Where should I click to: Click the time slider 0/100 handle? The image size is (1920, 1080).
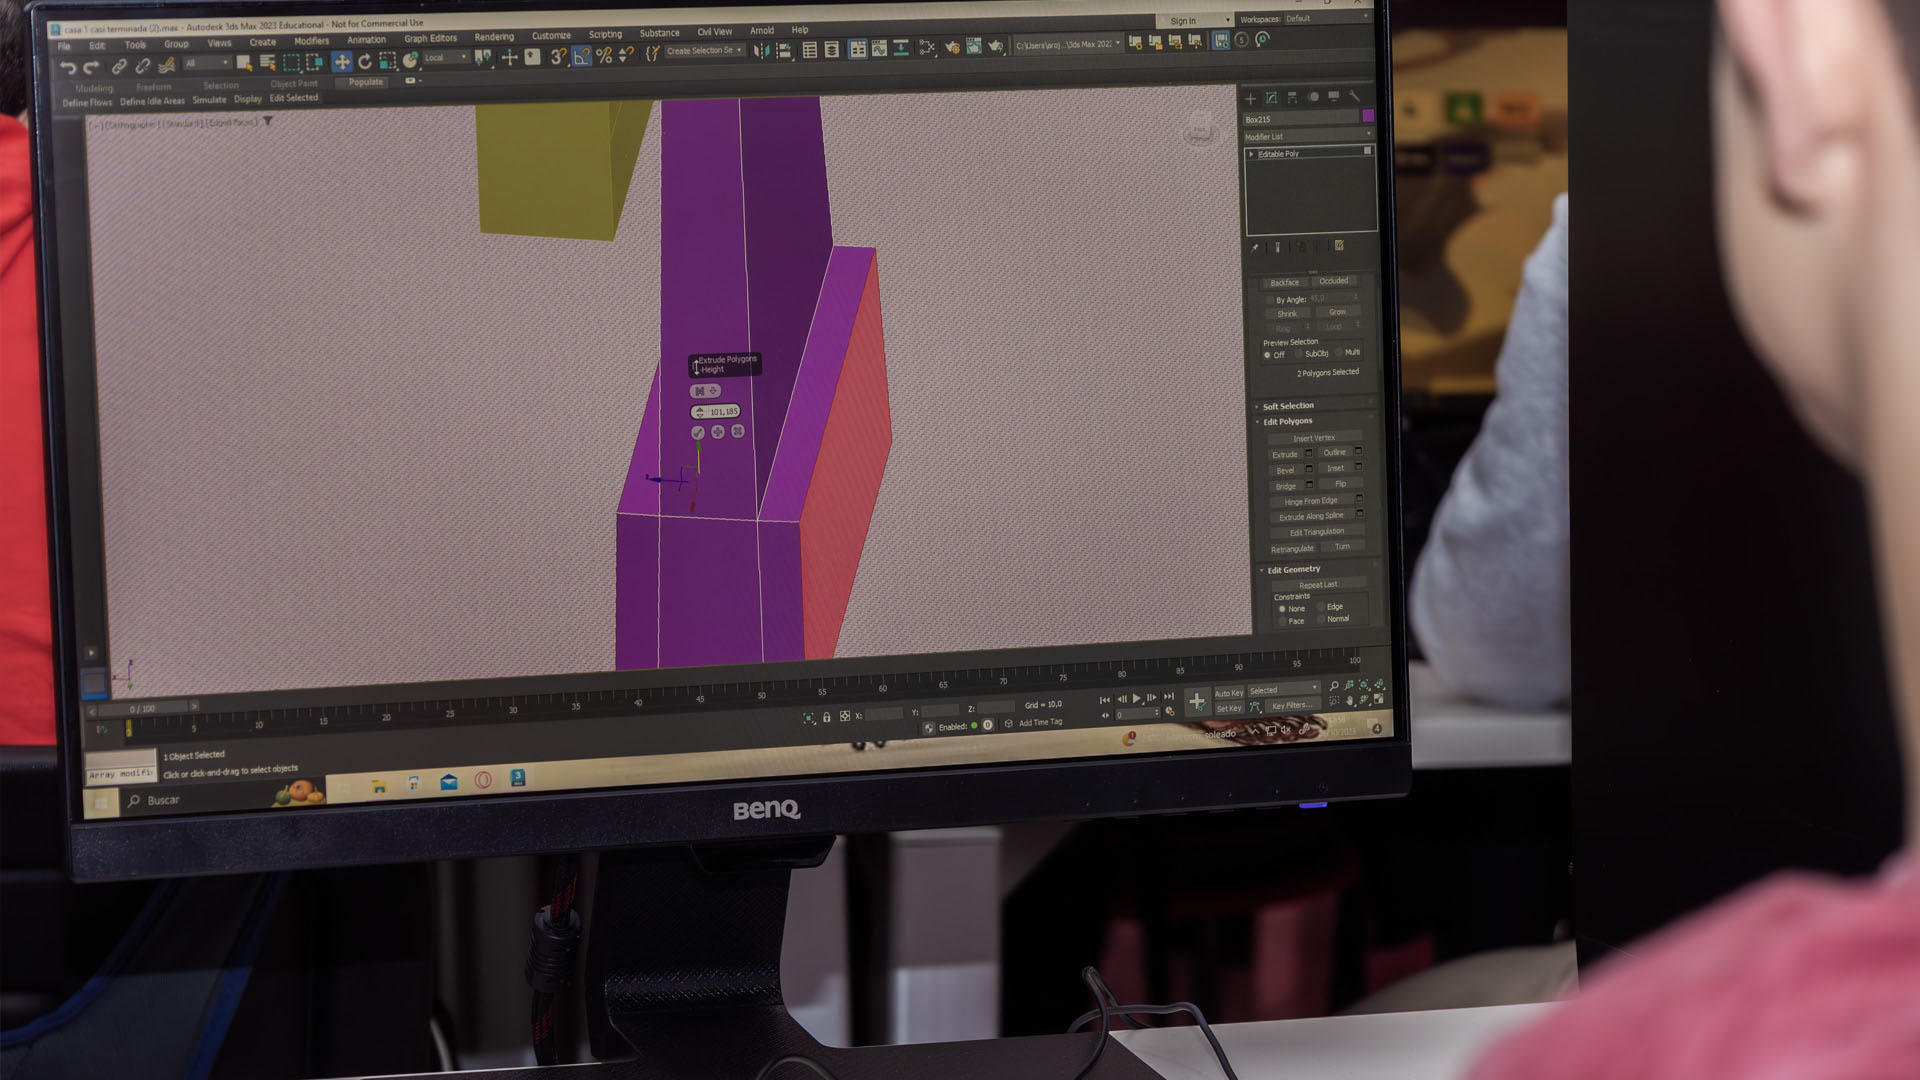[x=143, y=709]
